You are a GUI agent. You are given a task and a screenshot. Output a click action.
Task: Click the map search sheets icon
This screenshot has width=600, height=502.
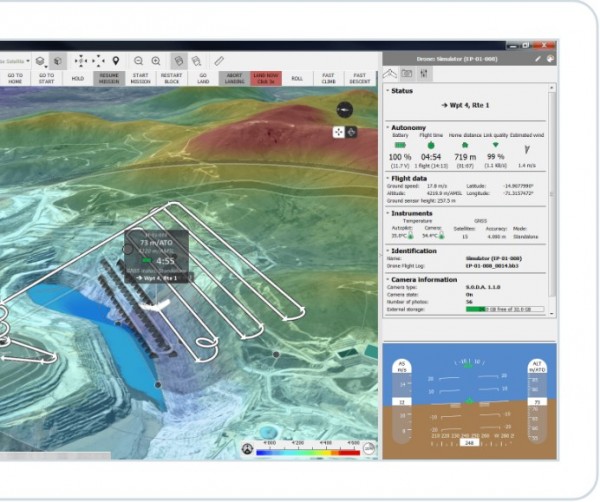(196, 61)
